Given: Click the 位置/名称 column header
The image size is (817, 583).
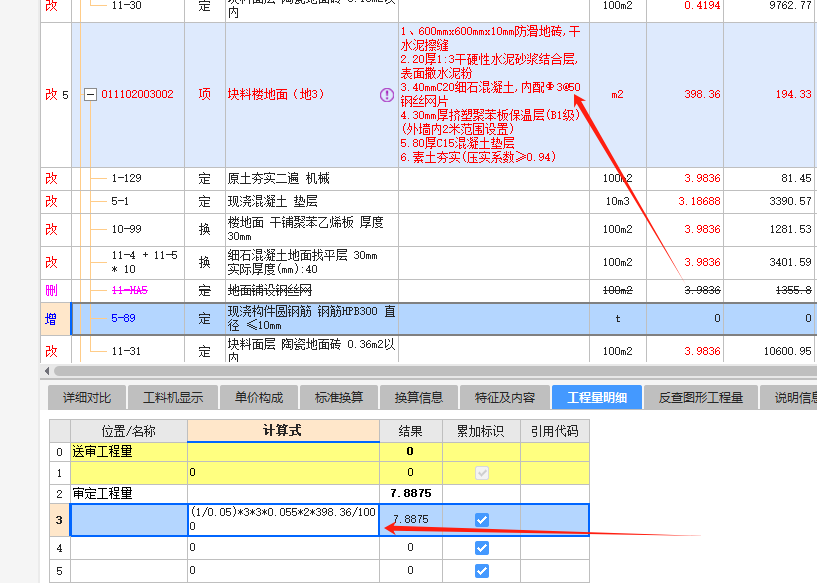Looking at the screenshot, I should coord(129,431).
